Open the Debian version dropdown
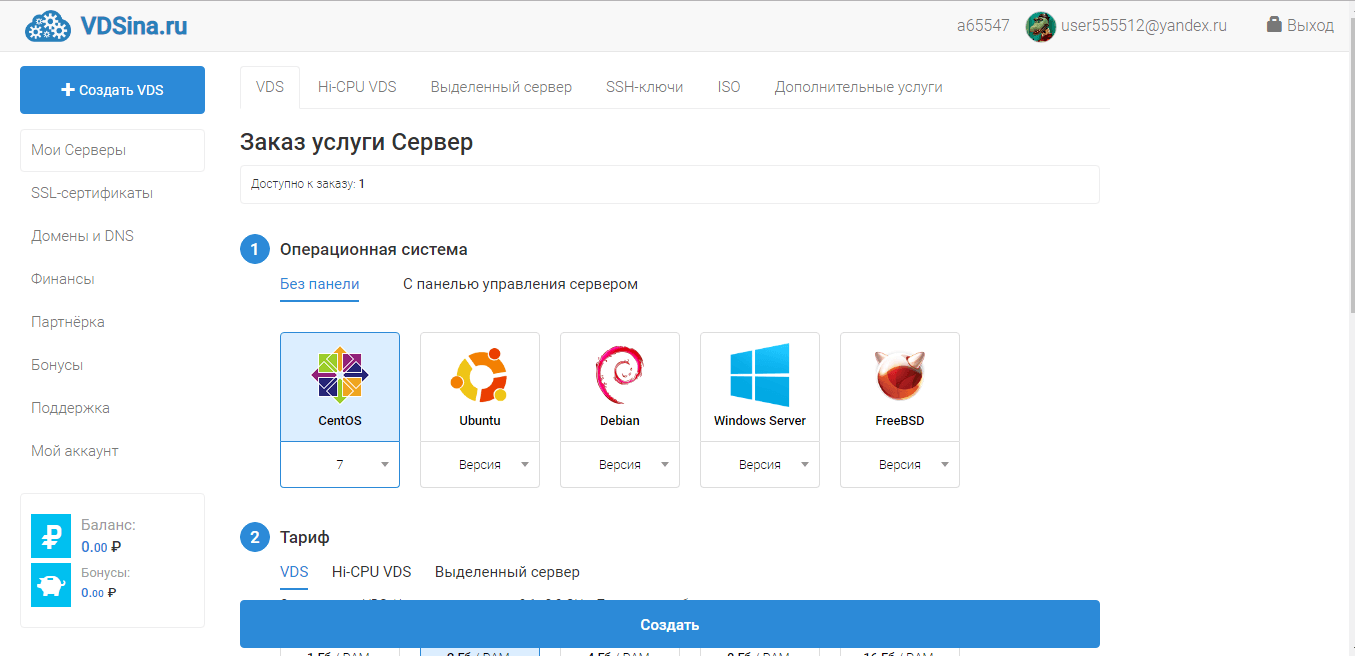The height and width of the screenshot is (656, 1355). point(620,465)
